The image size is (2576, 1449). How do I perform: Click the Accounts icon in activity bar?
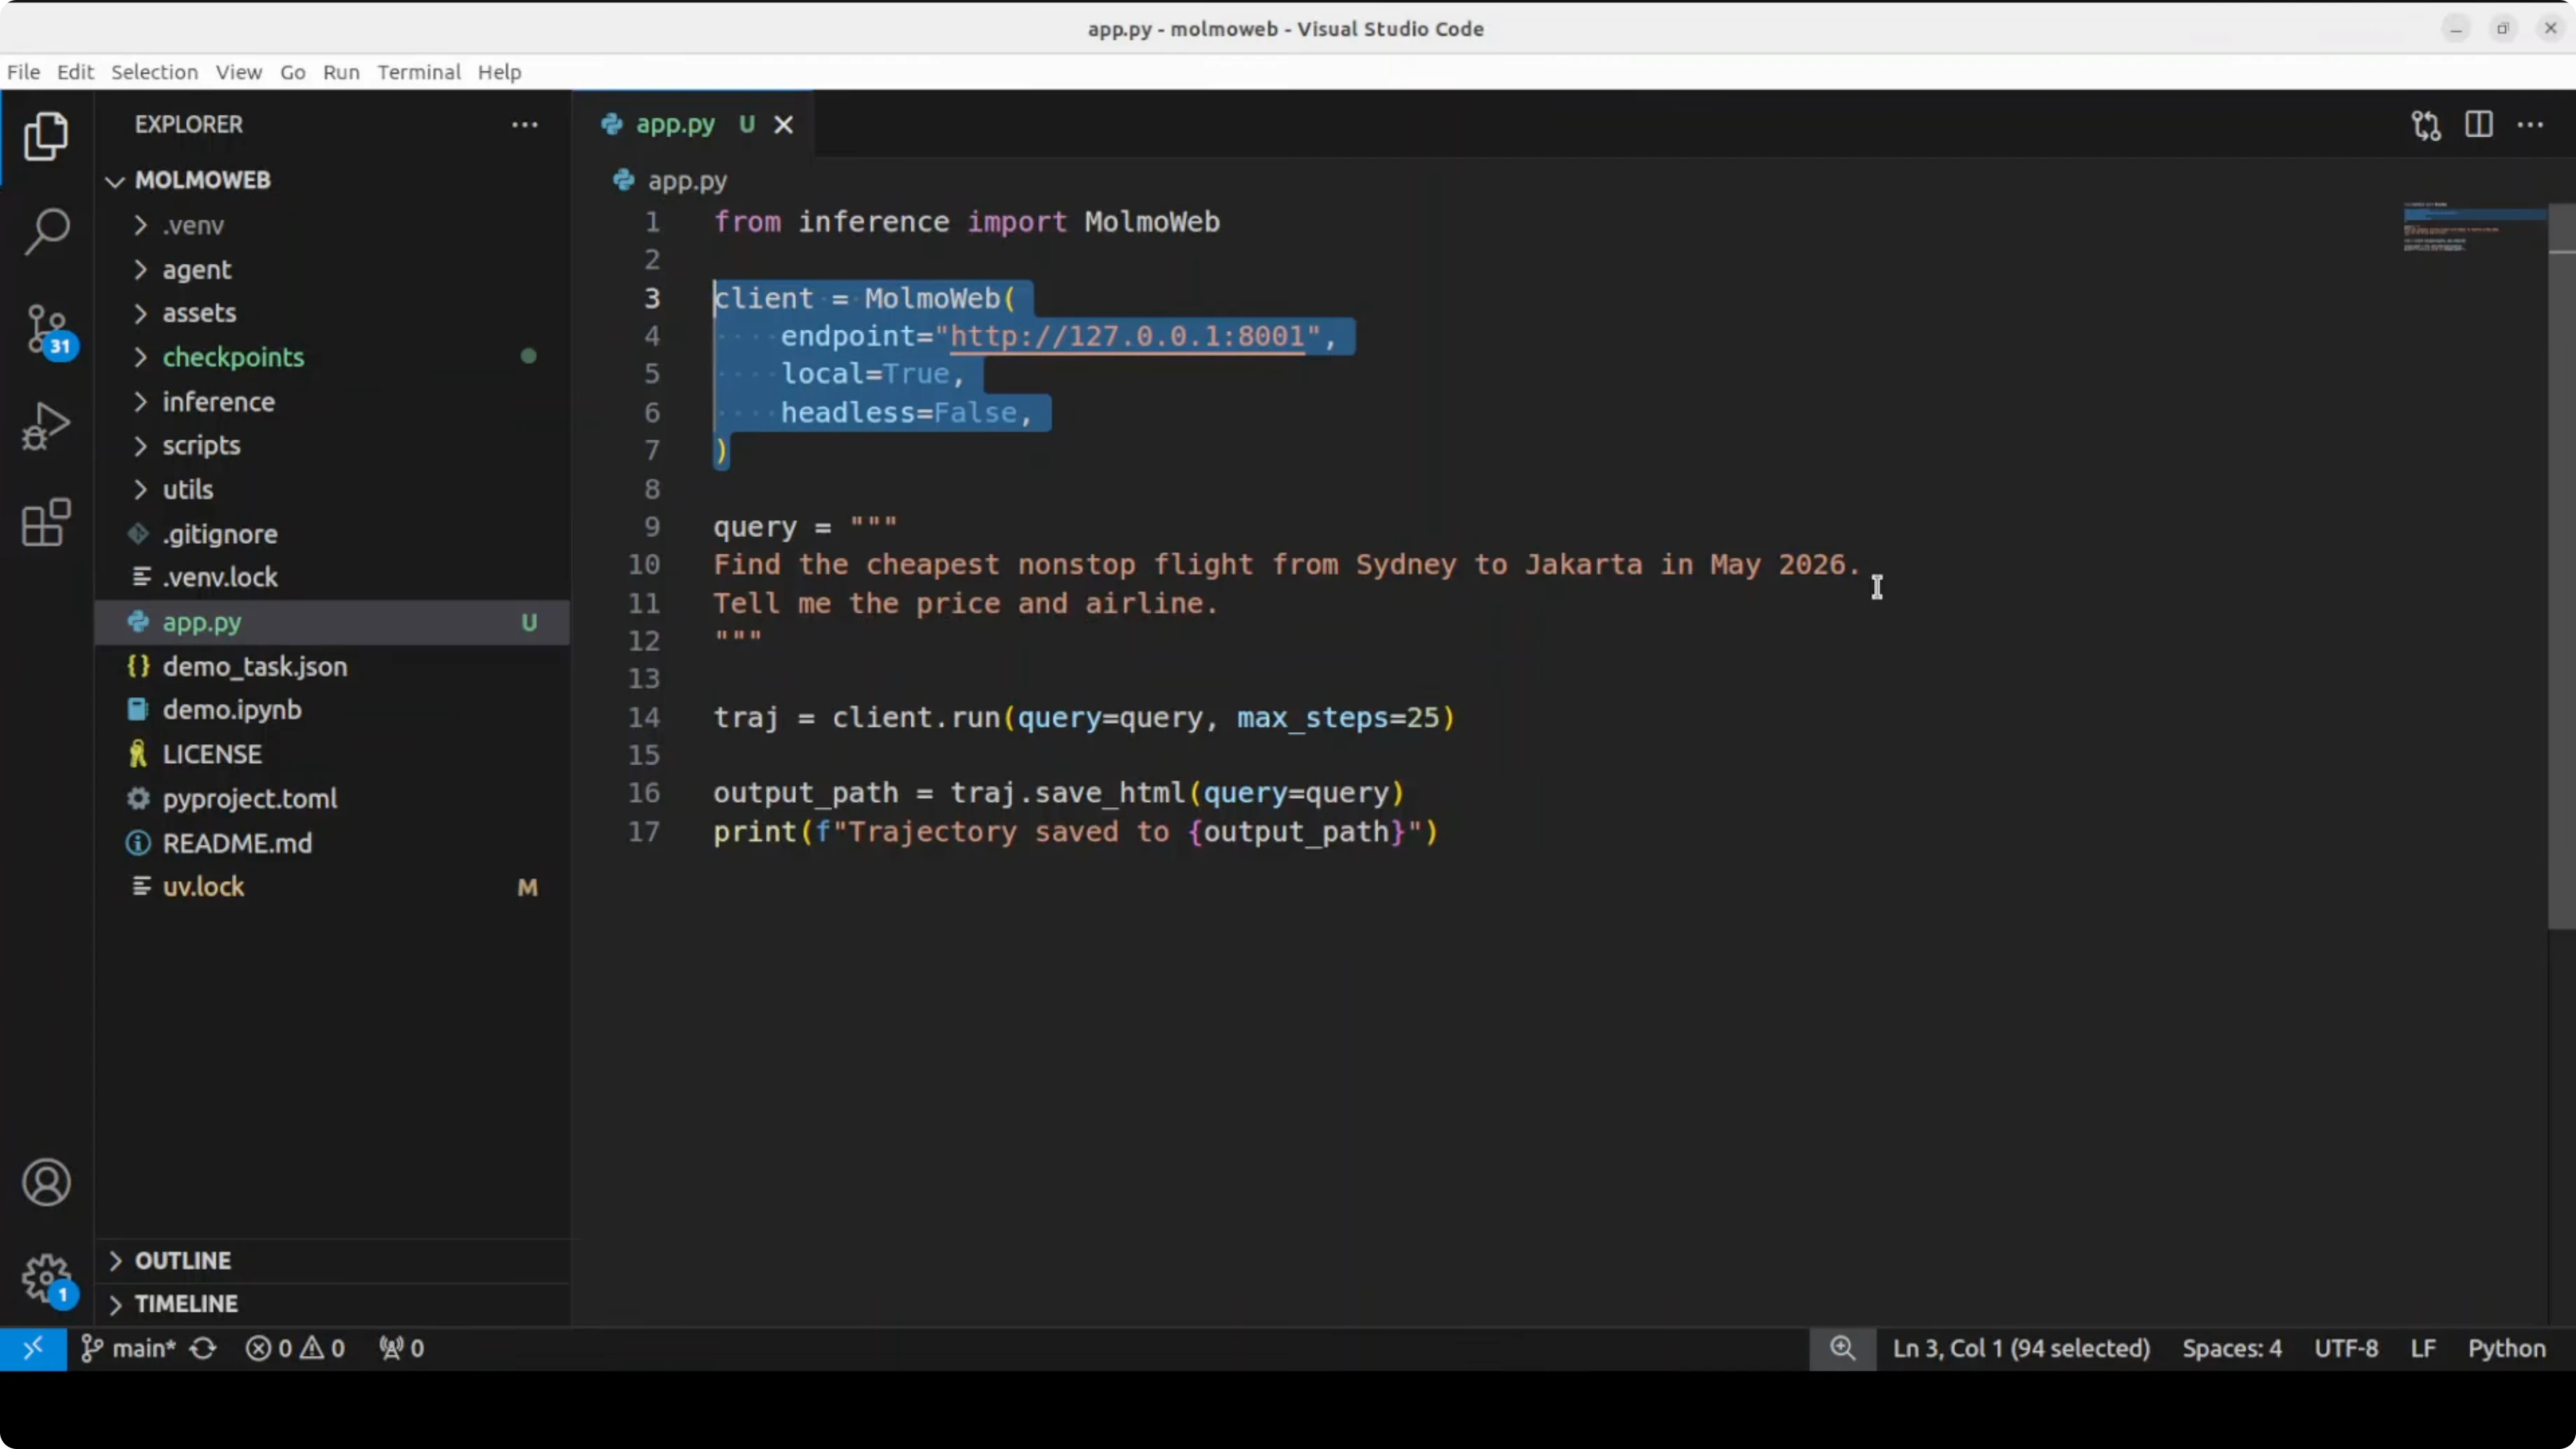[46, 1183]
